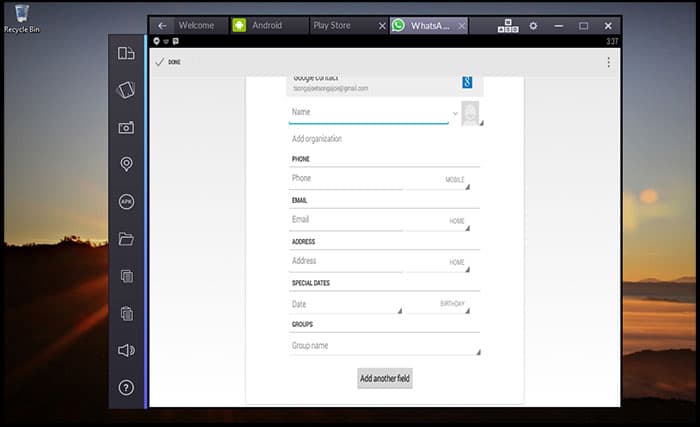Click the PHONE section header
The image size is (700, 427).
tap(300, 159)
